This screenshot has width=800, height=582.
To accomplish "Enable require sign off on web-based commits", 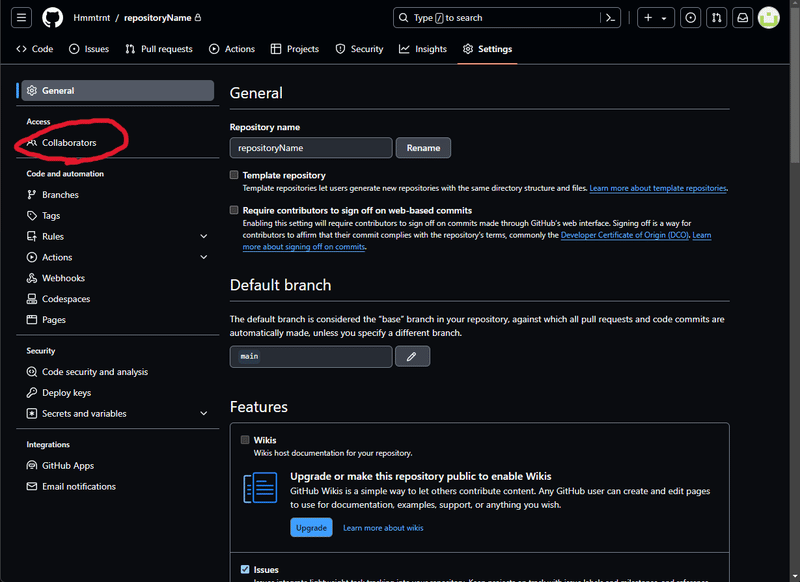I will [x=234, y=210].
